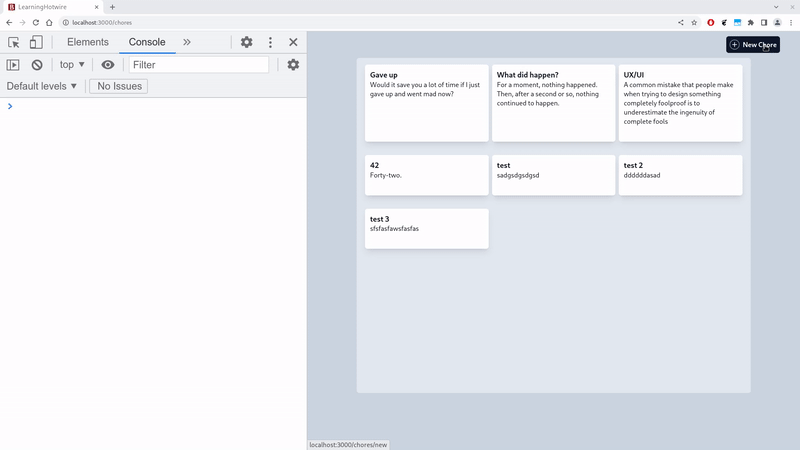Image resolution: width=800 pixels, height=450 pixels.
Task: Show the console sidebar icon
Action: click(x=13, y=65)
